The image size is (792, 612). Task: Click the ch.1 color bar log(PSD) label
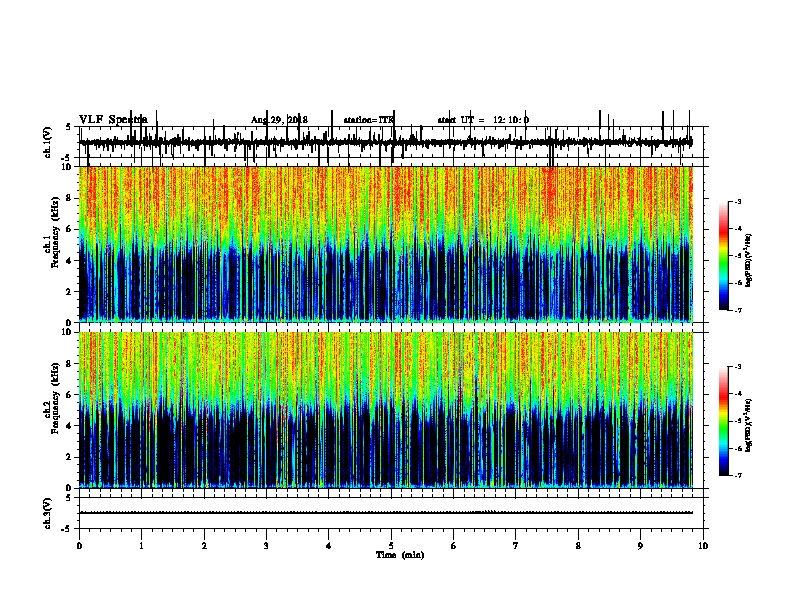[x=749, y=261]
